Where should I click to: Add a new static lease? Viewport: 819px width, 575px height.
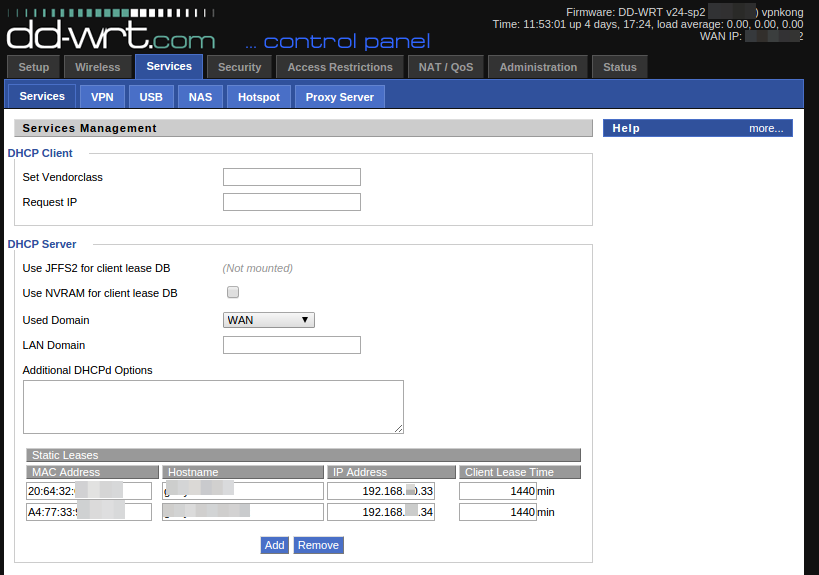point(274,545)
